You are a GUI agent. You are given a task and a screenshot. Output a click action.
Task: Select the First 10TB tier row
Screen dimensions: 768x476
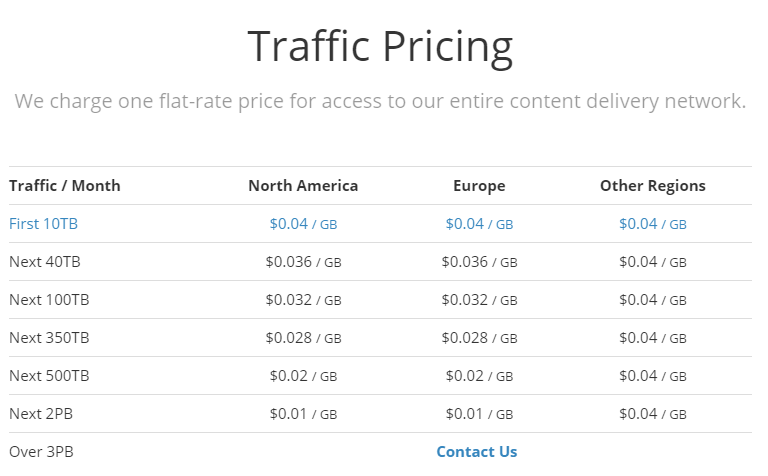point(380,224)
